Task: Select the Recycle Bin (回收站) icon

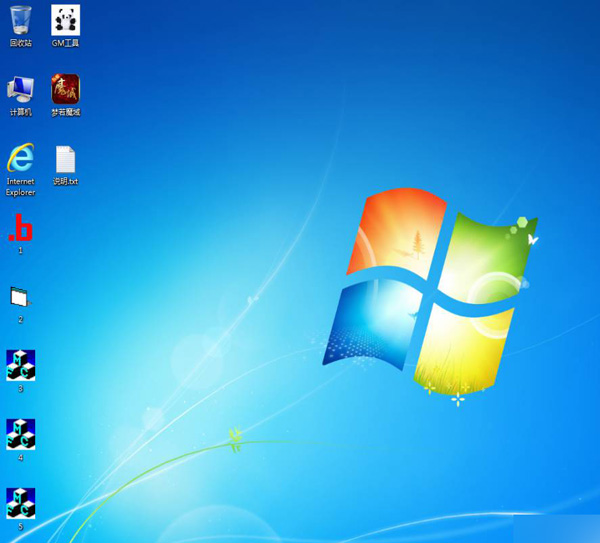Action: [20, 20]
